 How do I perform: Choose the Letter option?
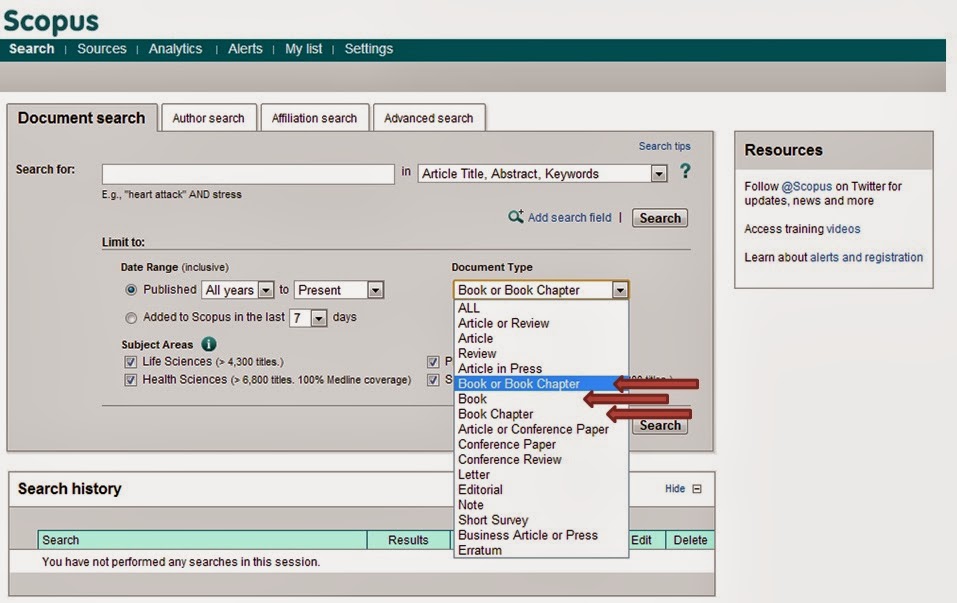click(541, 475)
